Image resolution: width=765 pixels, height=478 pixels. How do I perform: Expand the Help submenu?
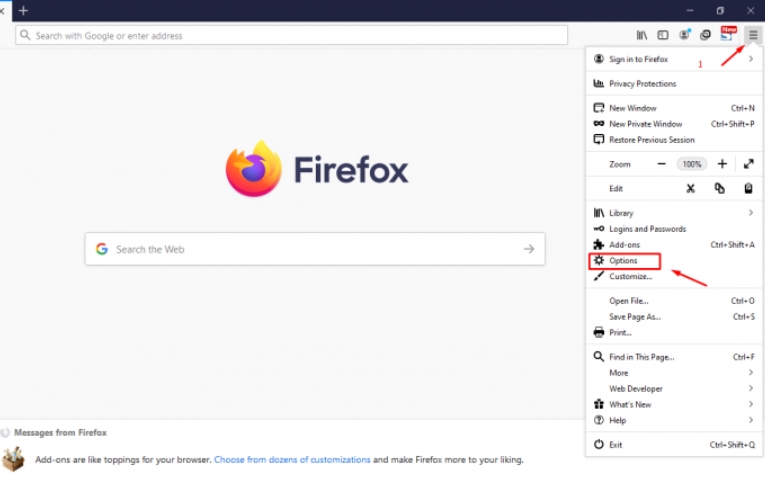[750, 420]
